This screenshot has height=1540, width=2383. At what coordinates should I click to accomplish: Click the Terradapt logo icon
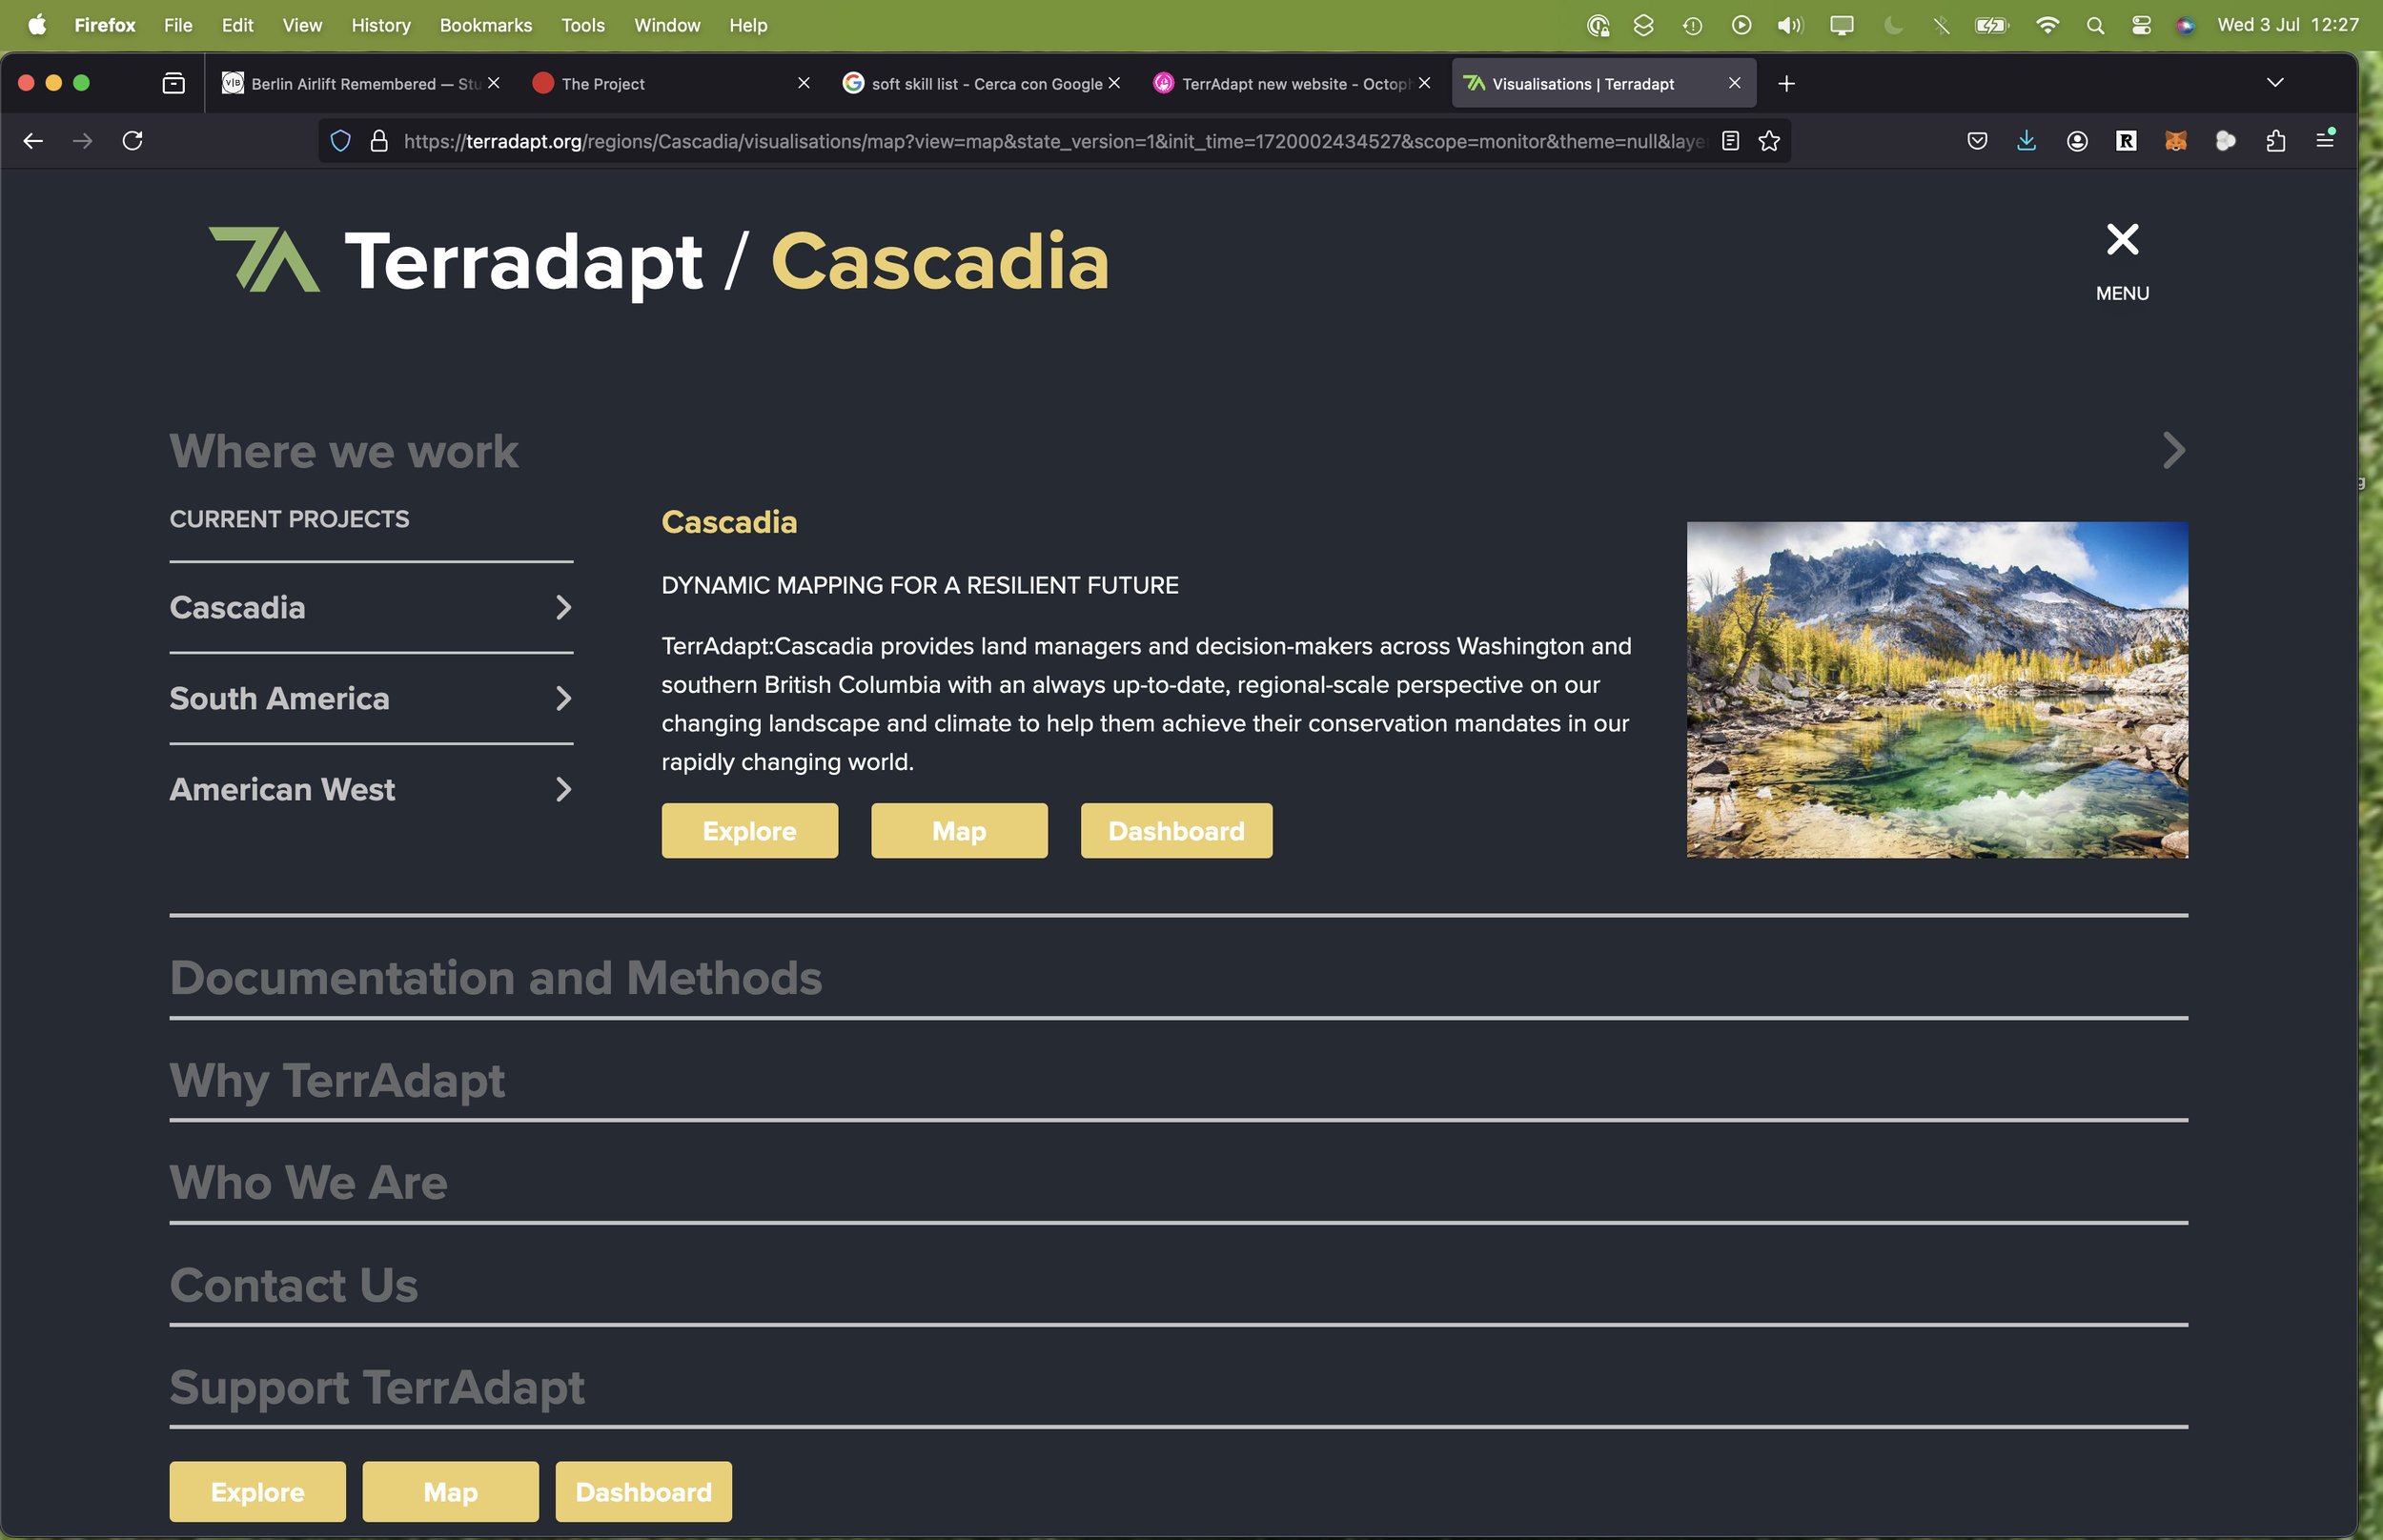pos(264,260)
